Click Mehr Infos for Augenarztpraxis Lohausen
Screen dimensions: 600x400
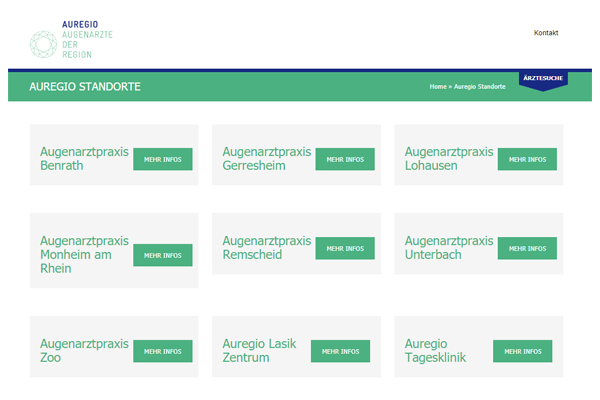[527, 159]
